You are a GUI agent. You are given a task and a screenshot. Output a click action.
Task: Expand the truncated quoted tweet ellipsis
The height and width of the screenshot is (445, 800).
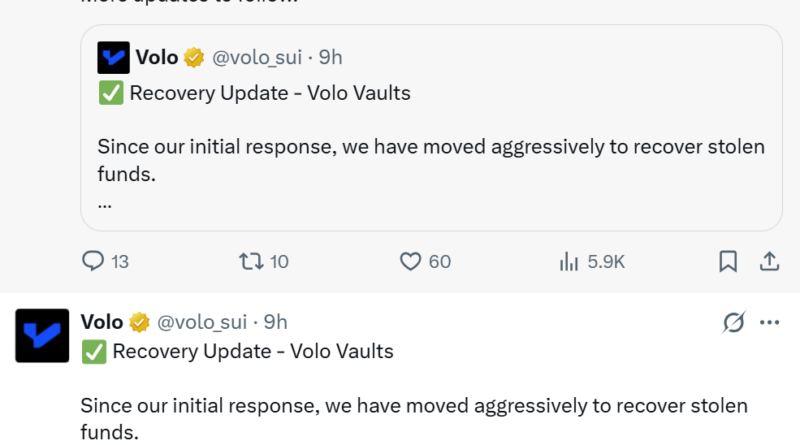click(105, 201)
